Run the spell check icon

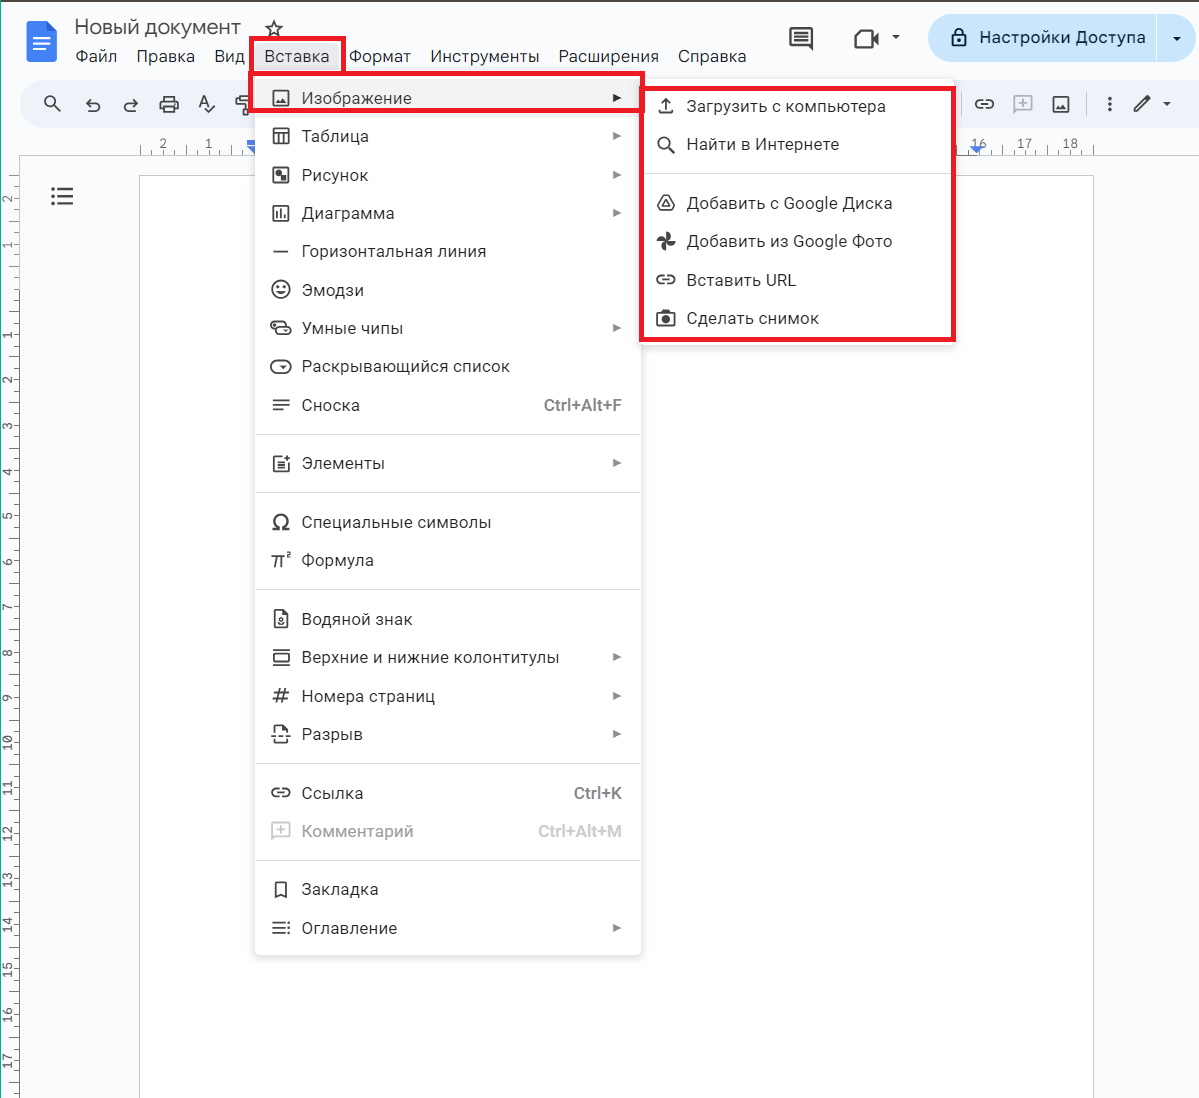click(x=206, y=105)
